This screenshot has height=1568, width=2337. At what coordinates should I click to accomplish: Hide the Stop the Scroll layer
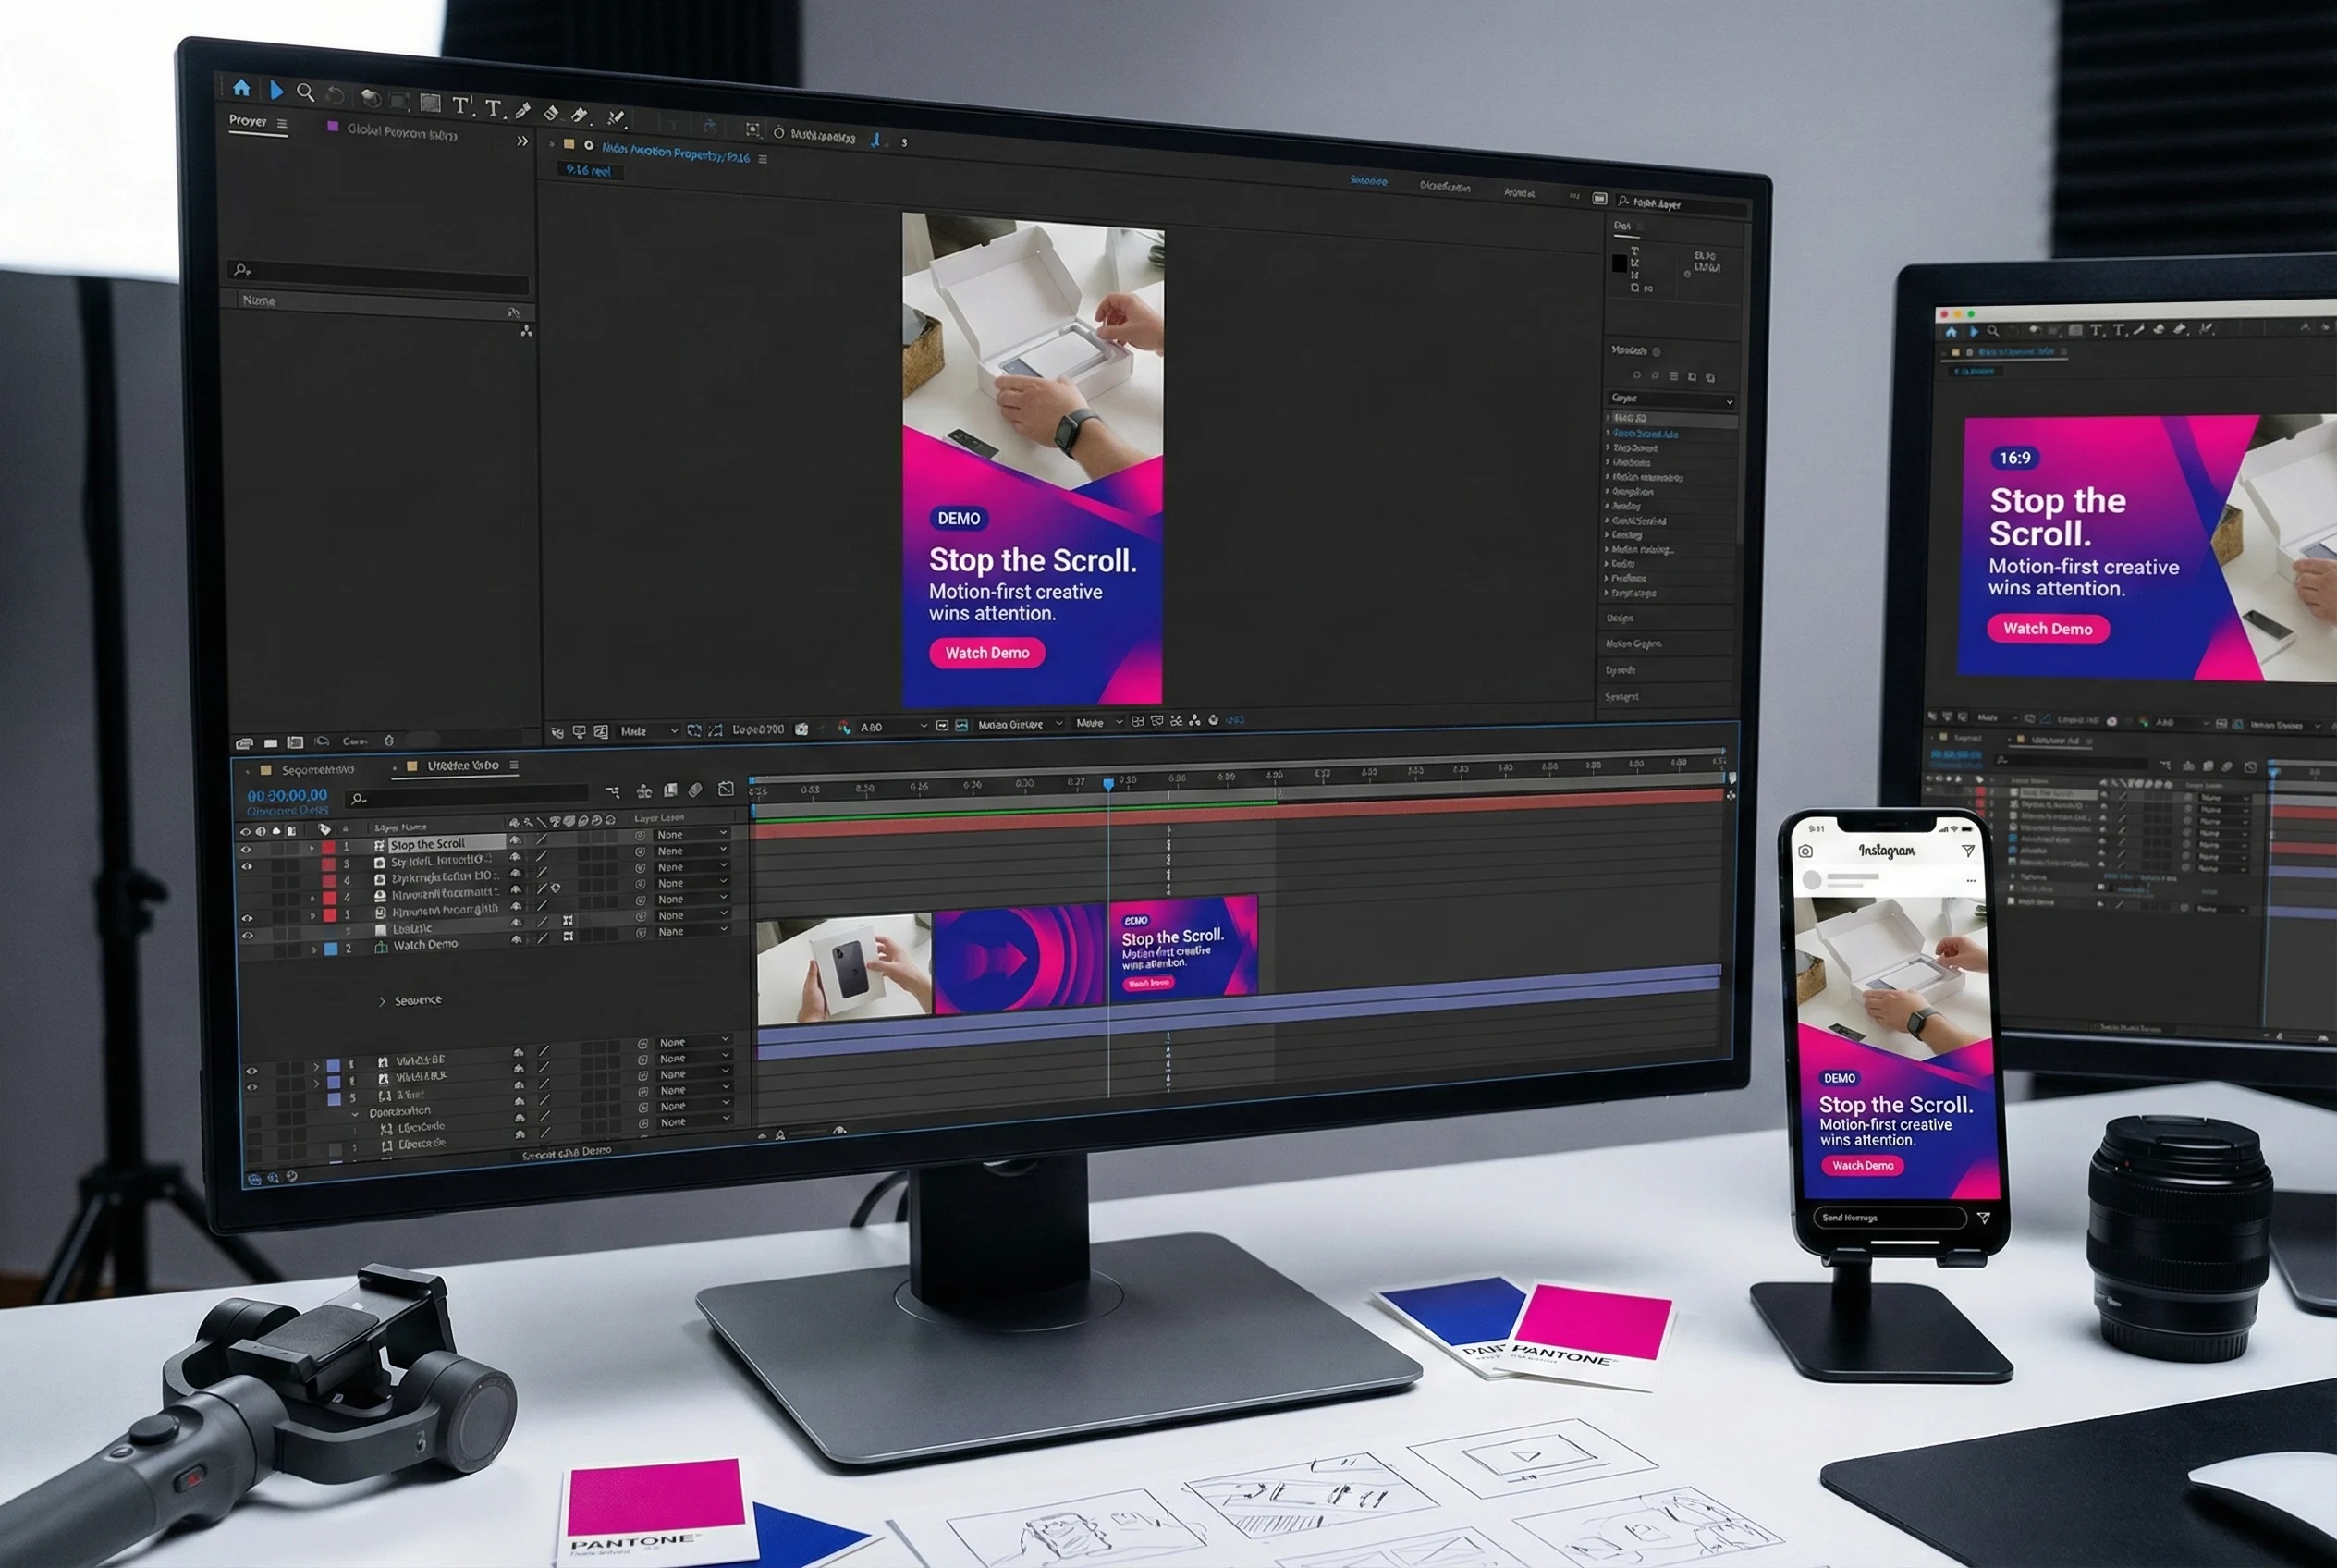tap(246, 849)
